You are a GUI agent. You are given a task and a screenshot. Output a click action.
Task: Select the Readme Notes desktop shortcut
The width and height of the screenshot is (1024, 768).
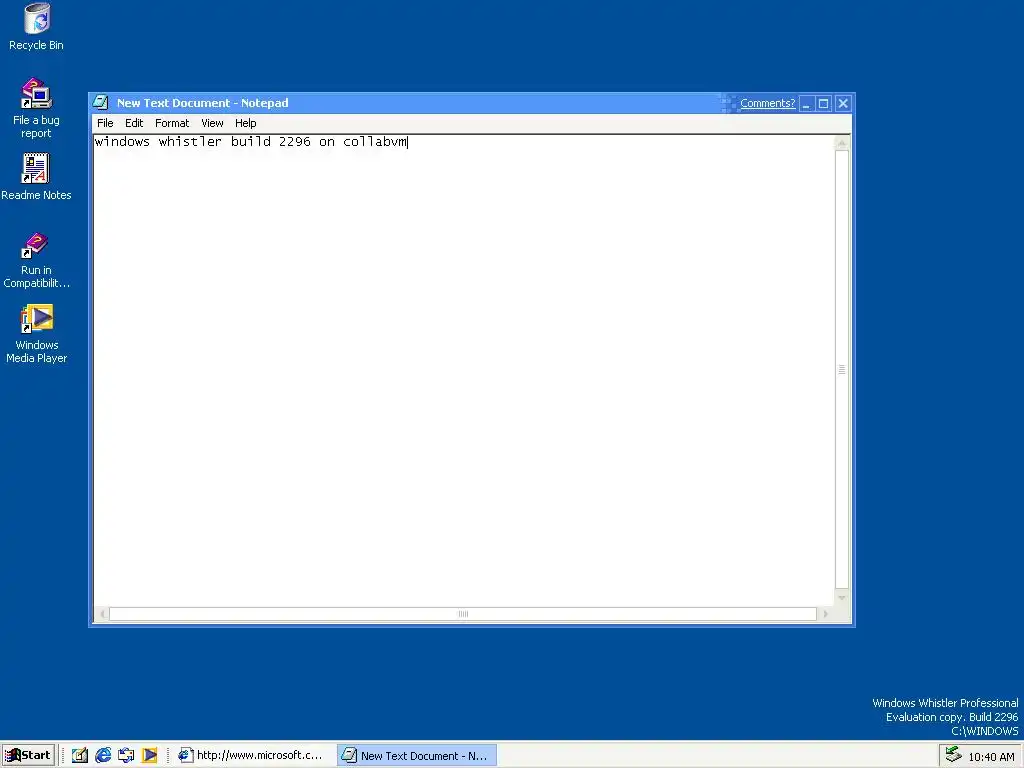36,177
